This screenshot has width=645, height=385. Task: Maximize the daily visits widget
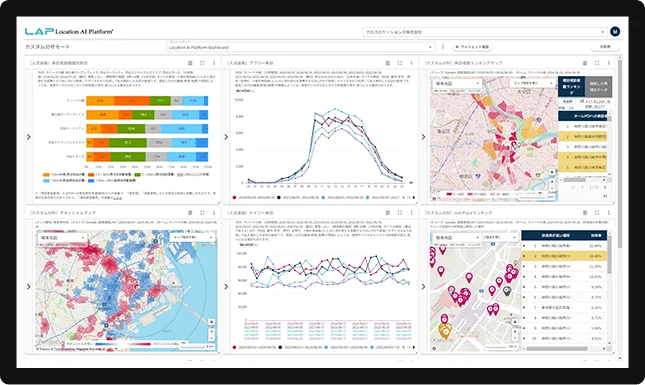click(x=399, y=213)
